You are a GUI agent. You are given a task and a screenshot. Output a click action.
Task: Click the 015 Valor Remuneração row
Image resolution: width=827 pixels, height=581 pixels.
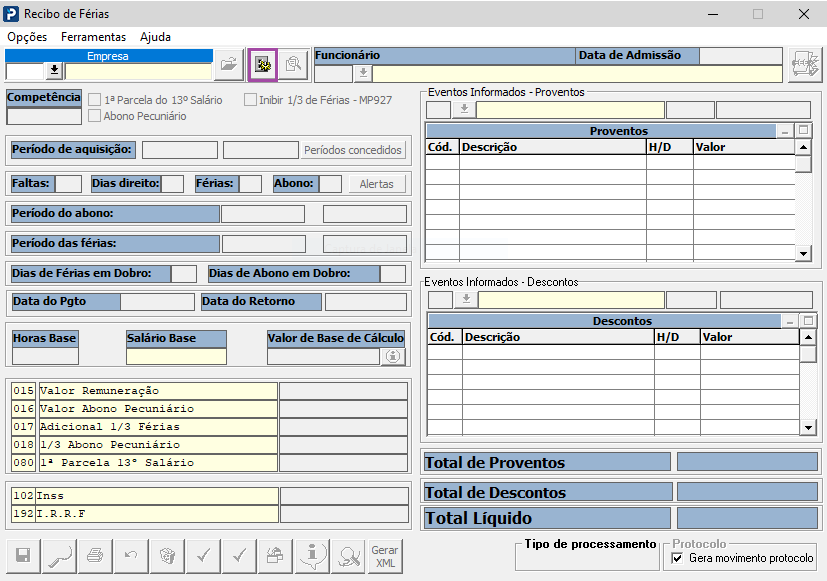pyautogui.click(x=209, y=391)
